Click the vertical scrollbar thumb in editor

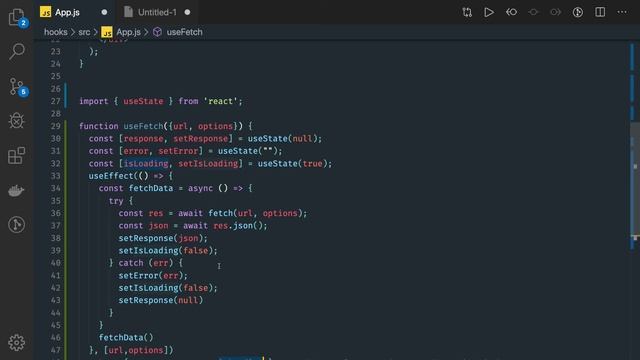point(635,180)
